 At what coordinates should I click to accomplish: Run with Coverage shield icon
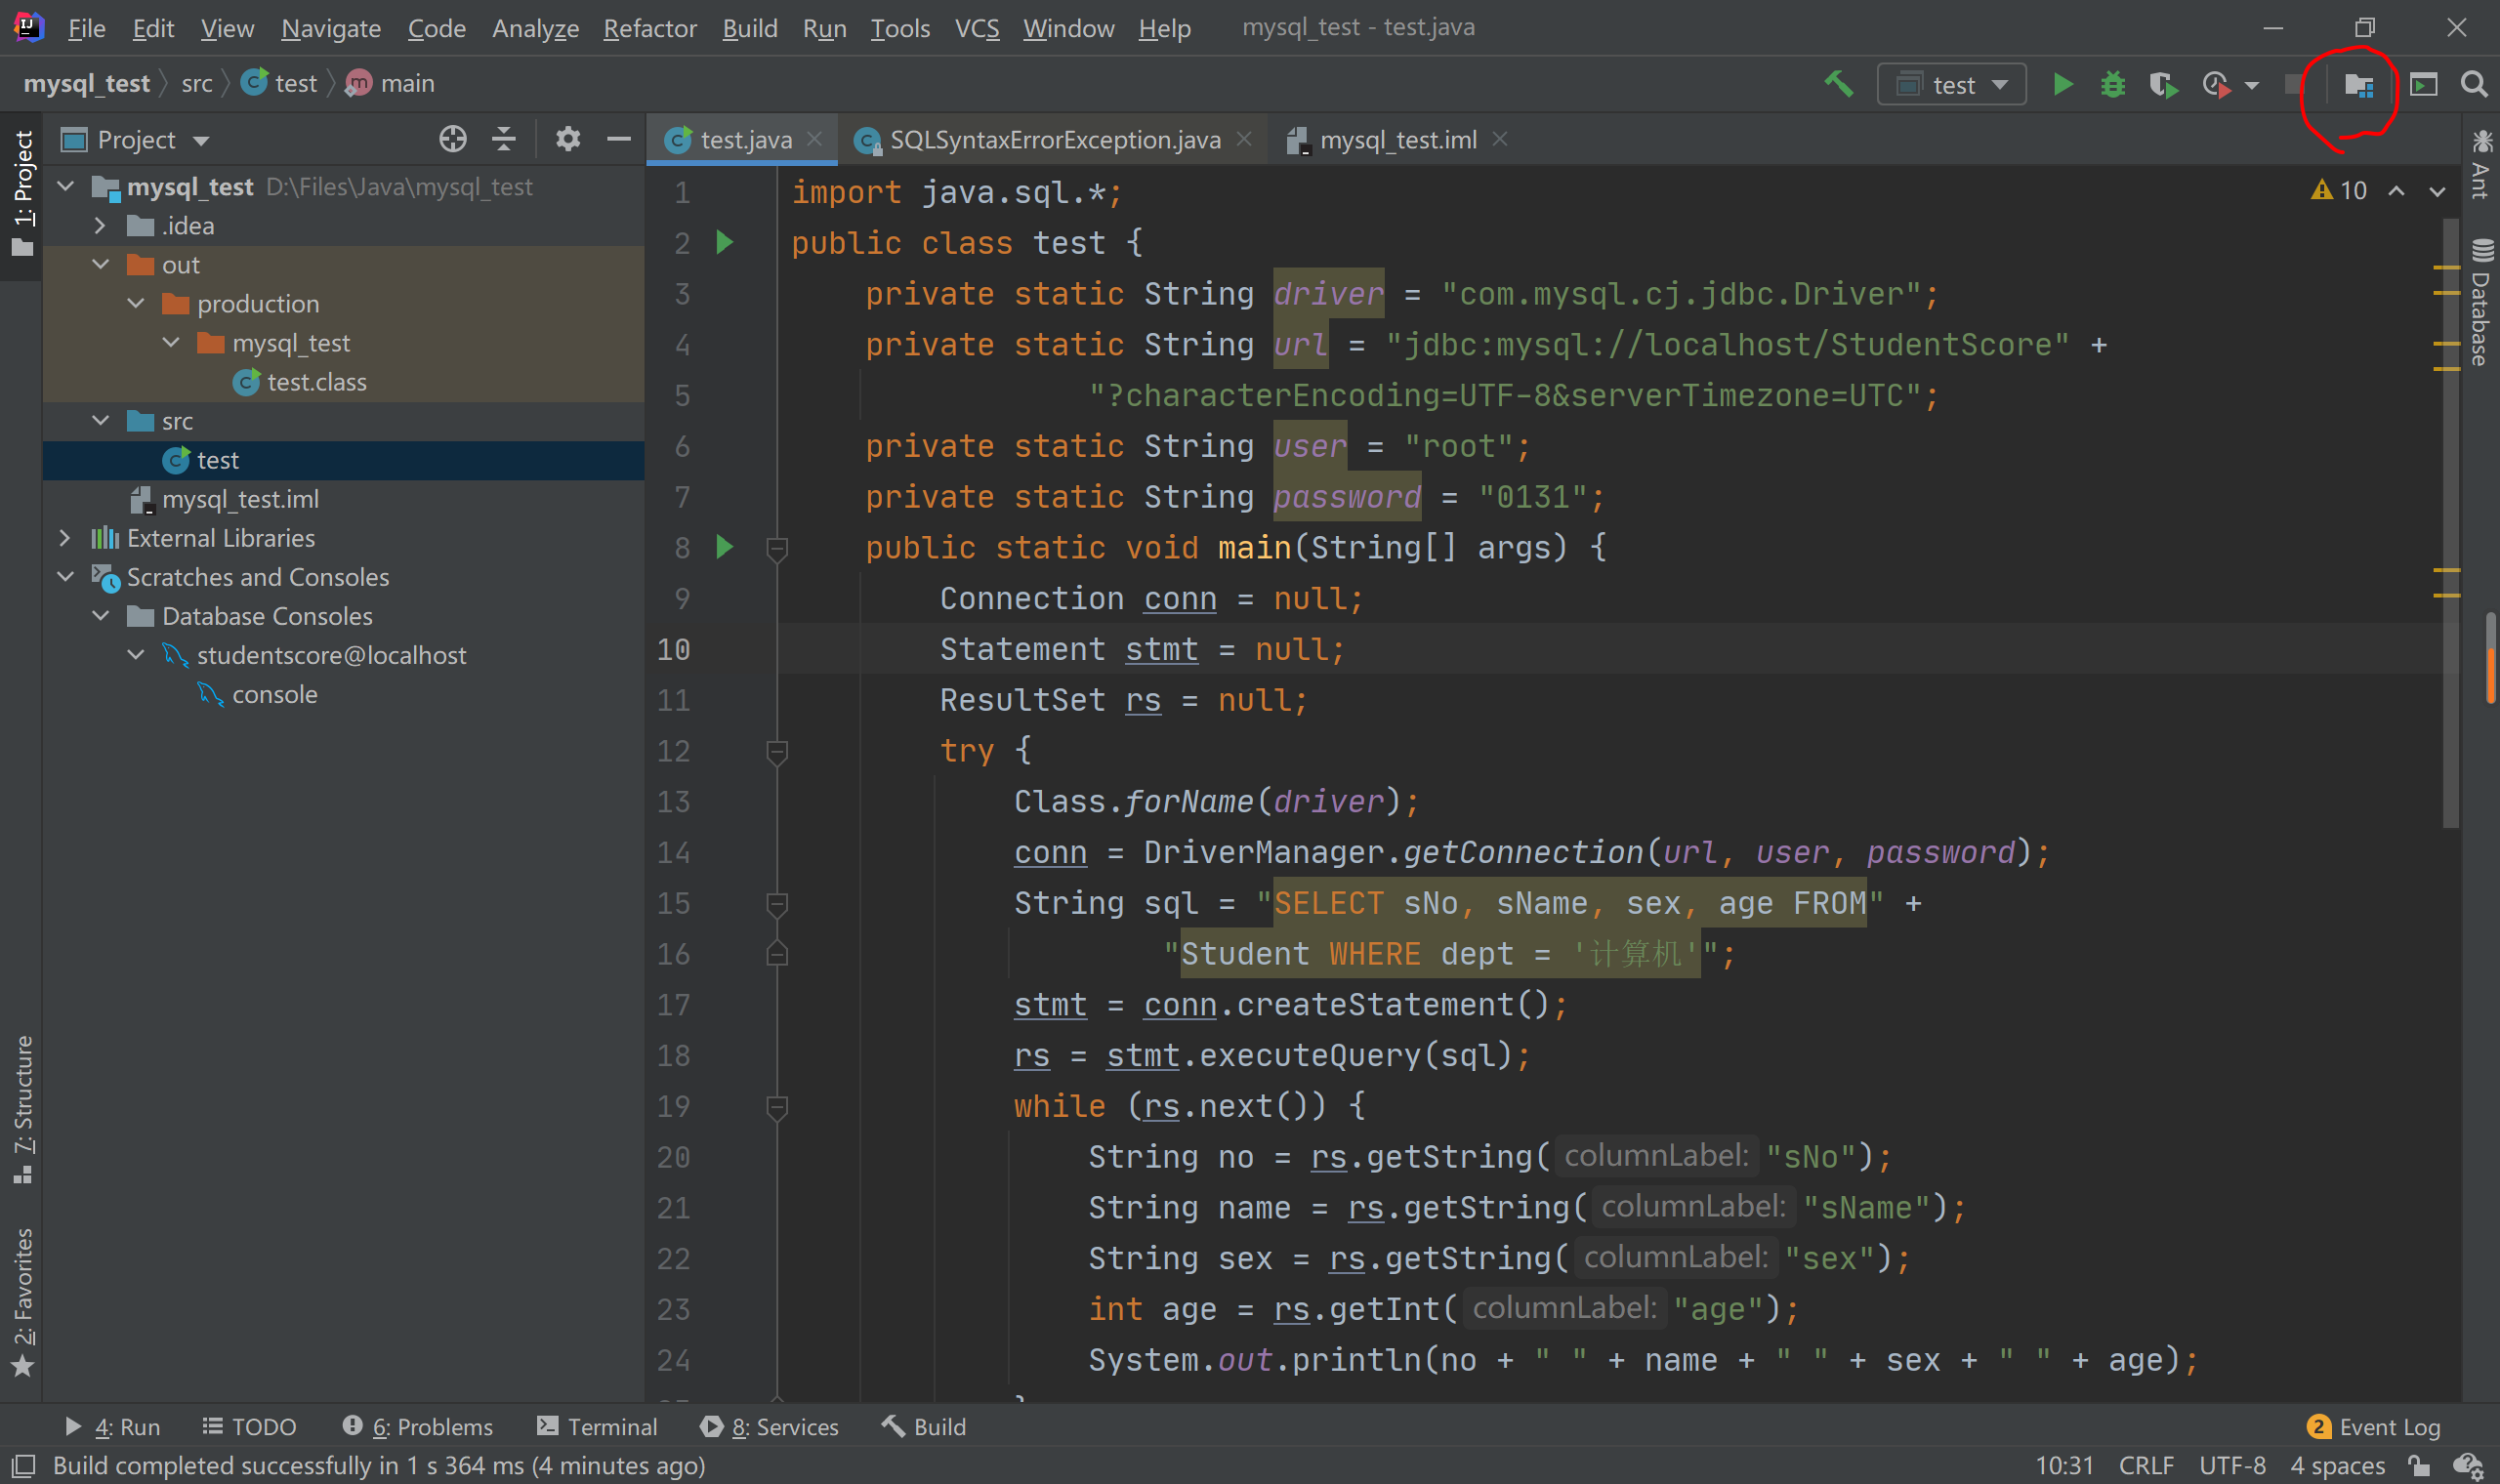[x=2163, y=84]
